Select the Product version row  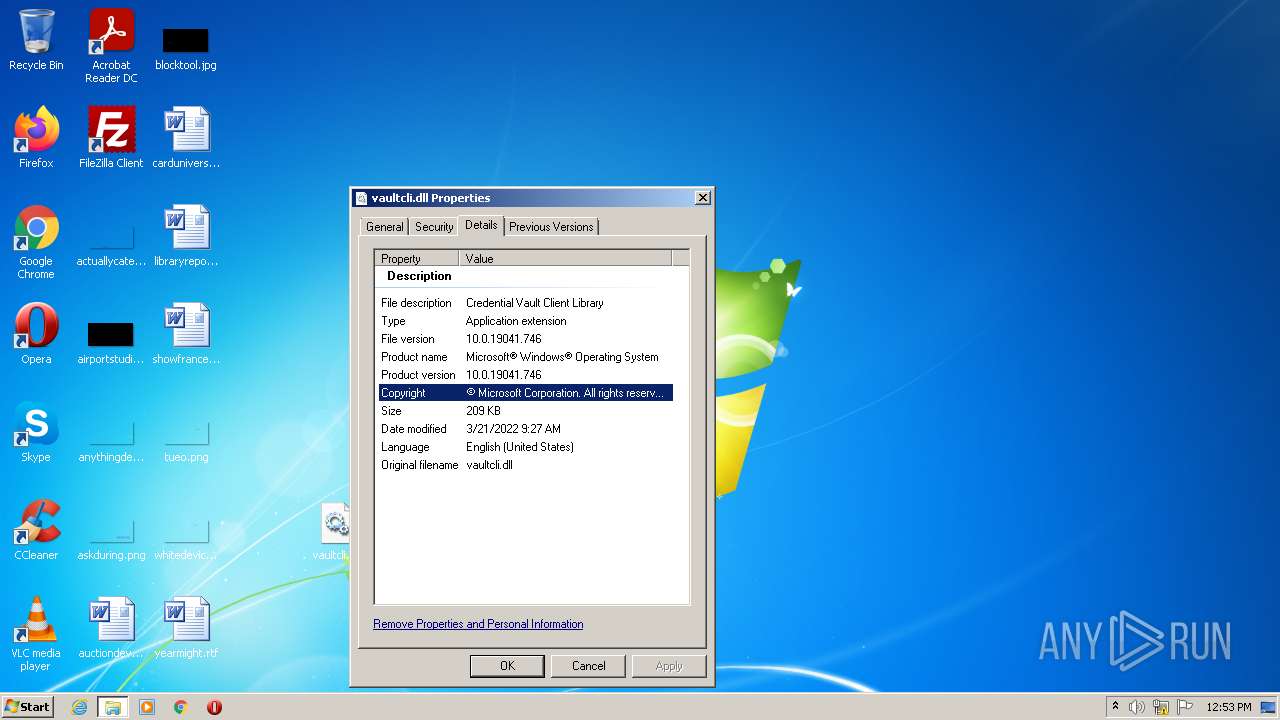click(526, 375)
